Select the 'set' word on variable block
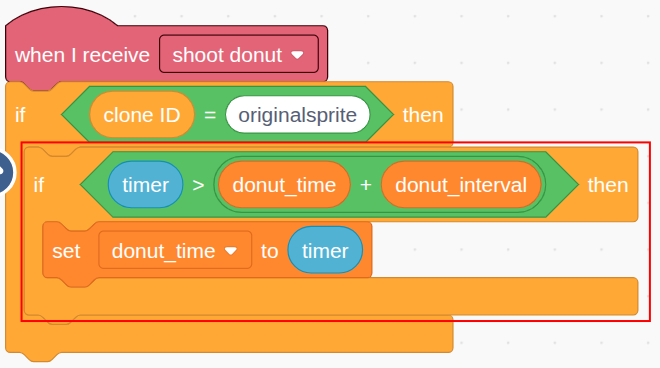660x368 pixels. pyautogui.click(x=66, y=251)
